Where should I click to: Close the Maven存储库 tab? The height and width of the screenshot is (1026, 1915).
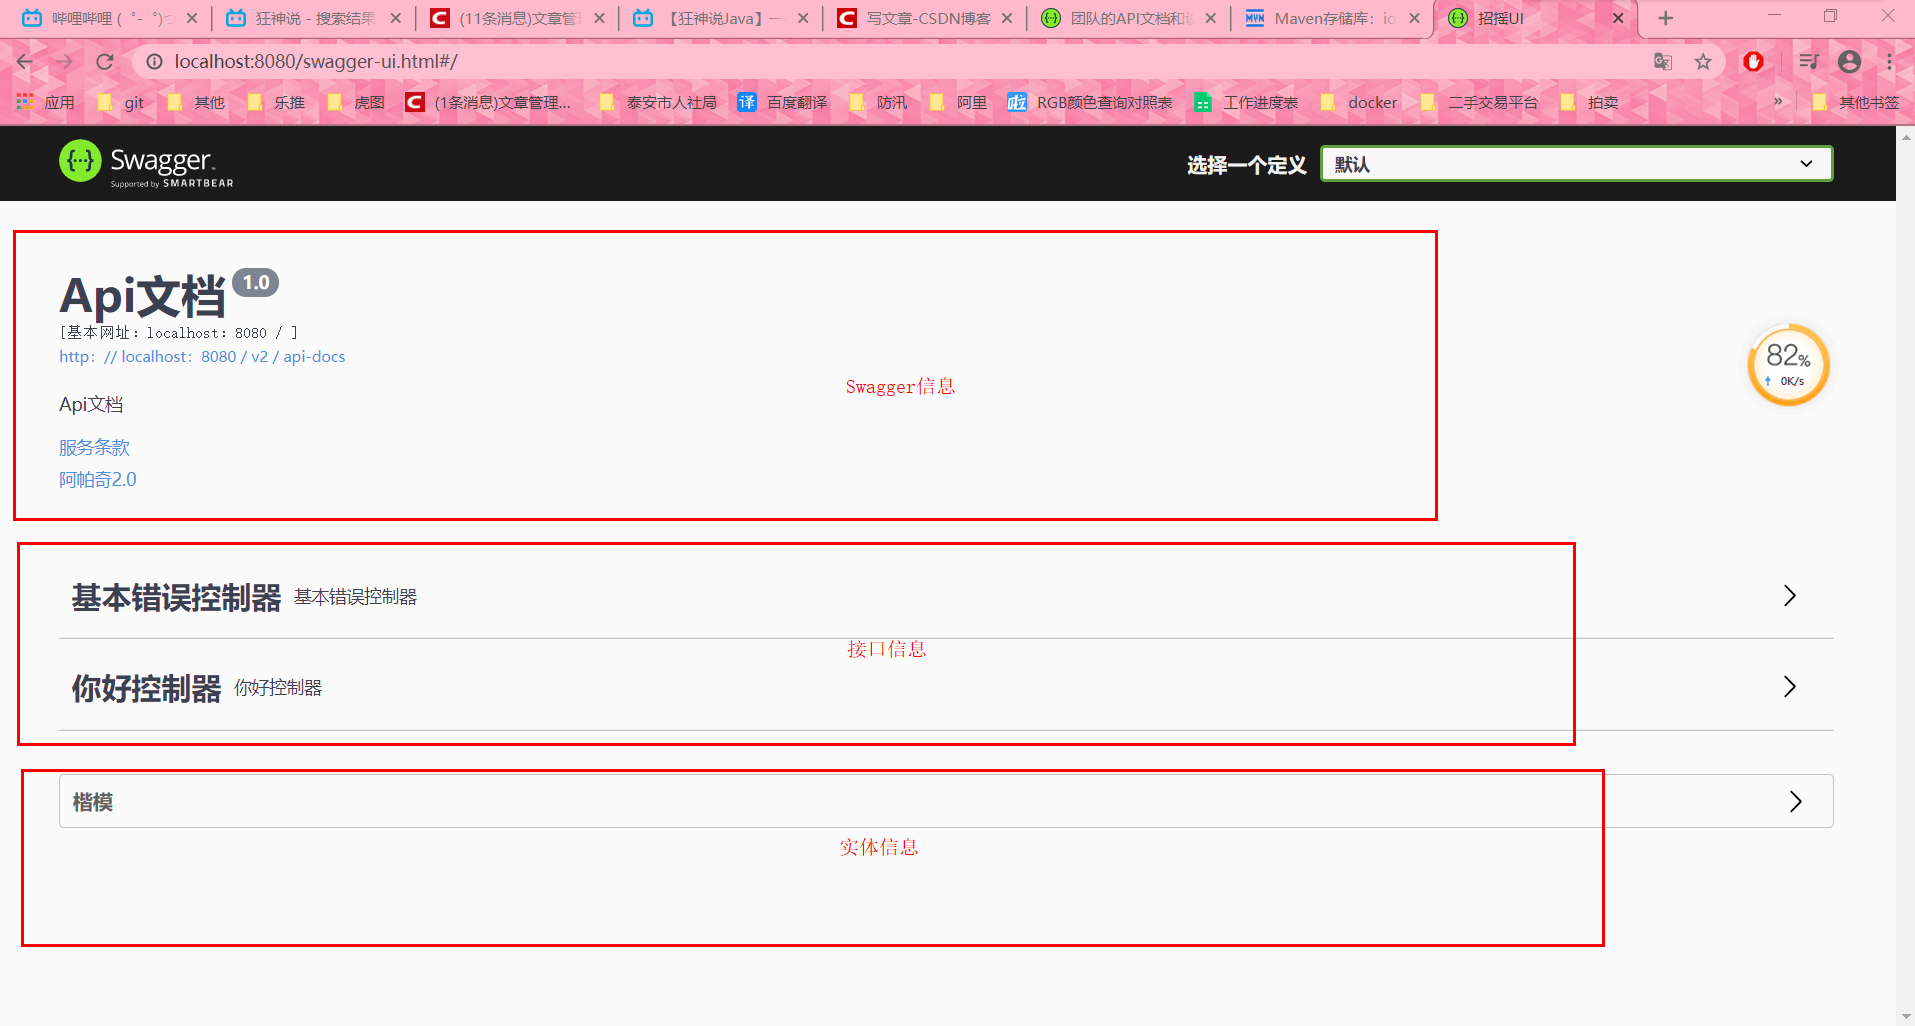1414,18
